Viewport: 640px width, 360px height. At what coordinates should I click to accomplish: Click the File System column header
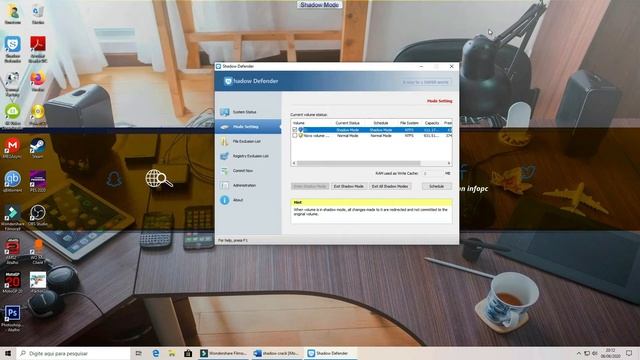[409, 123]
